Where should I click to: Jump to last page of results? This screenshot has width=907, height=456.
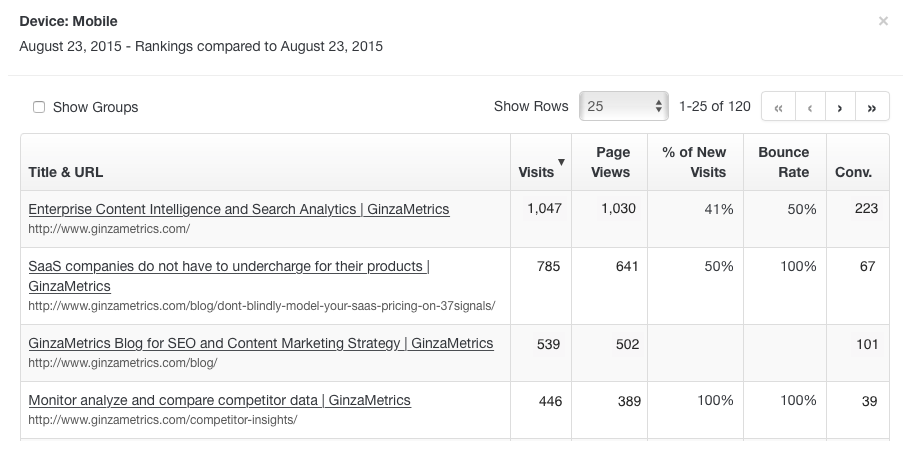coord(872,107)
